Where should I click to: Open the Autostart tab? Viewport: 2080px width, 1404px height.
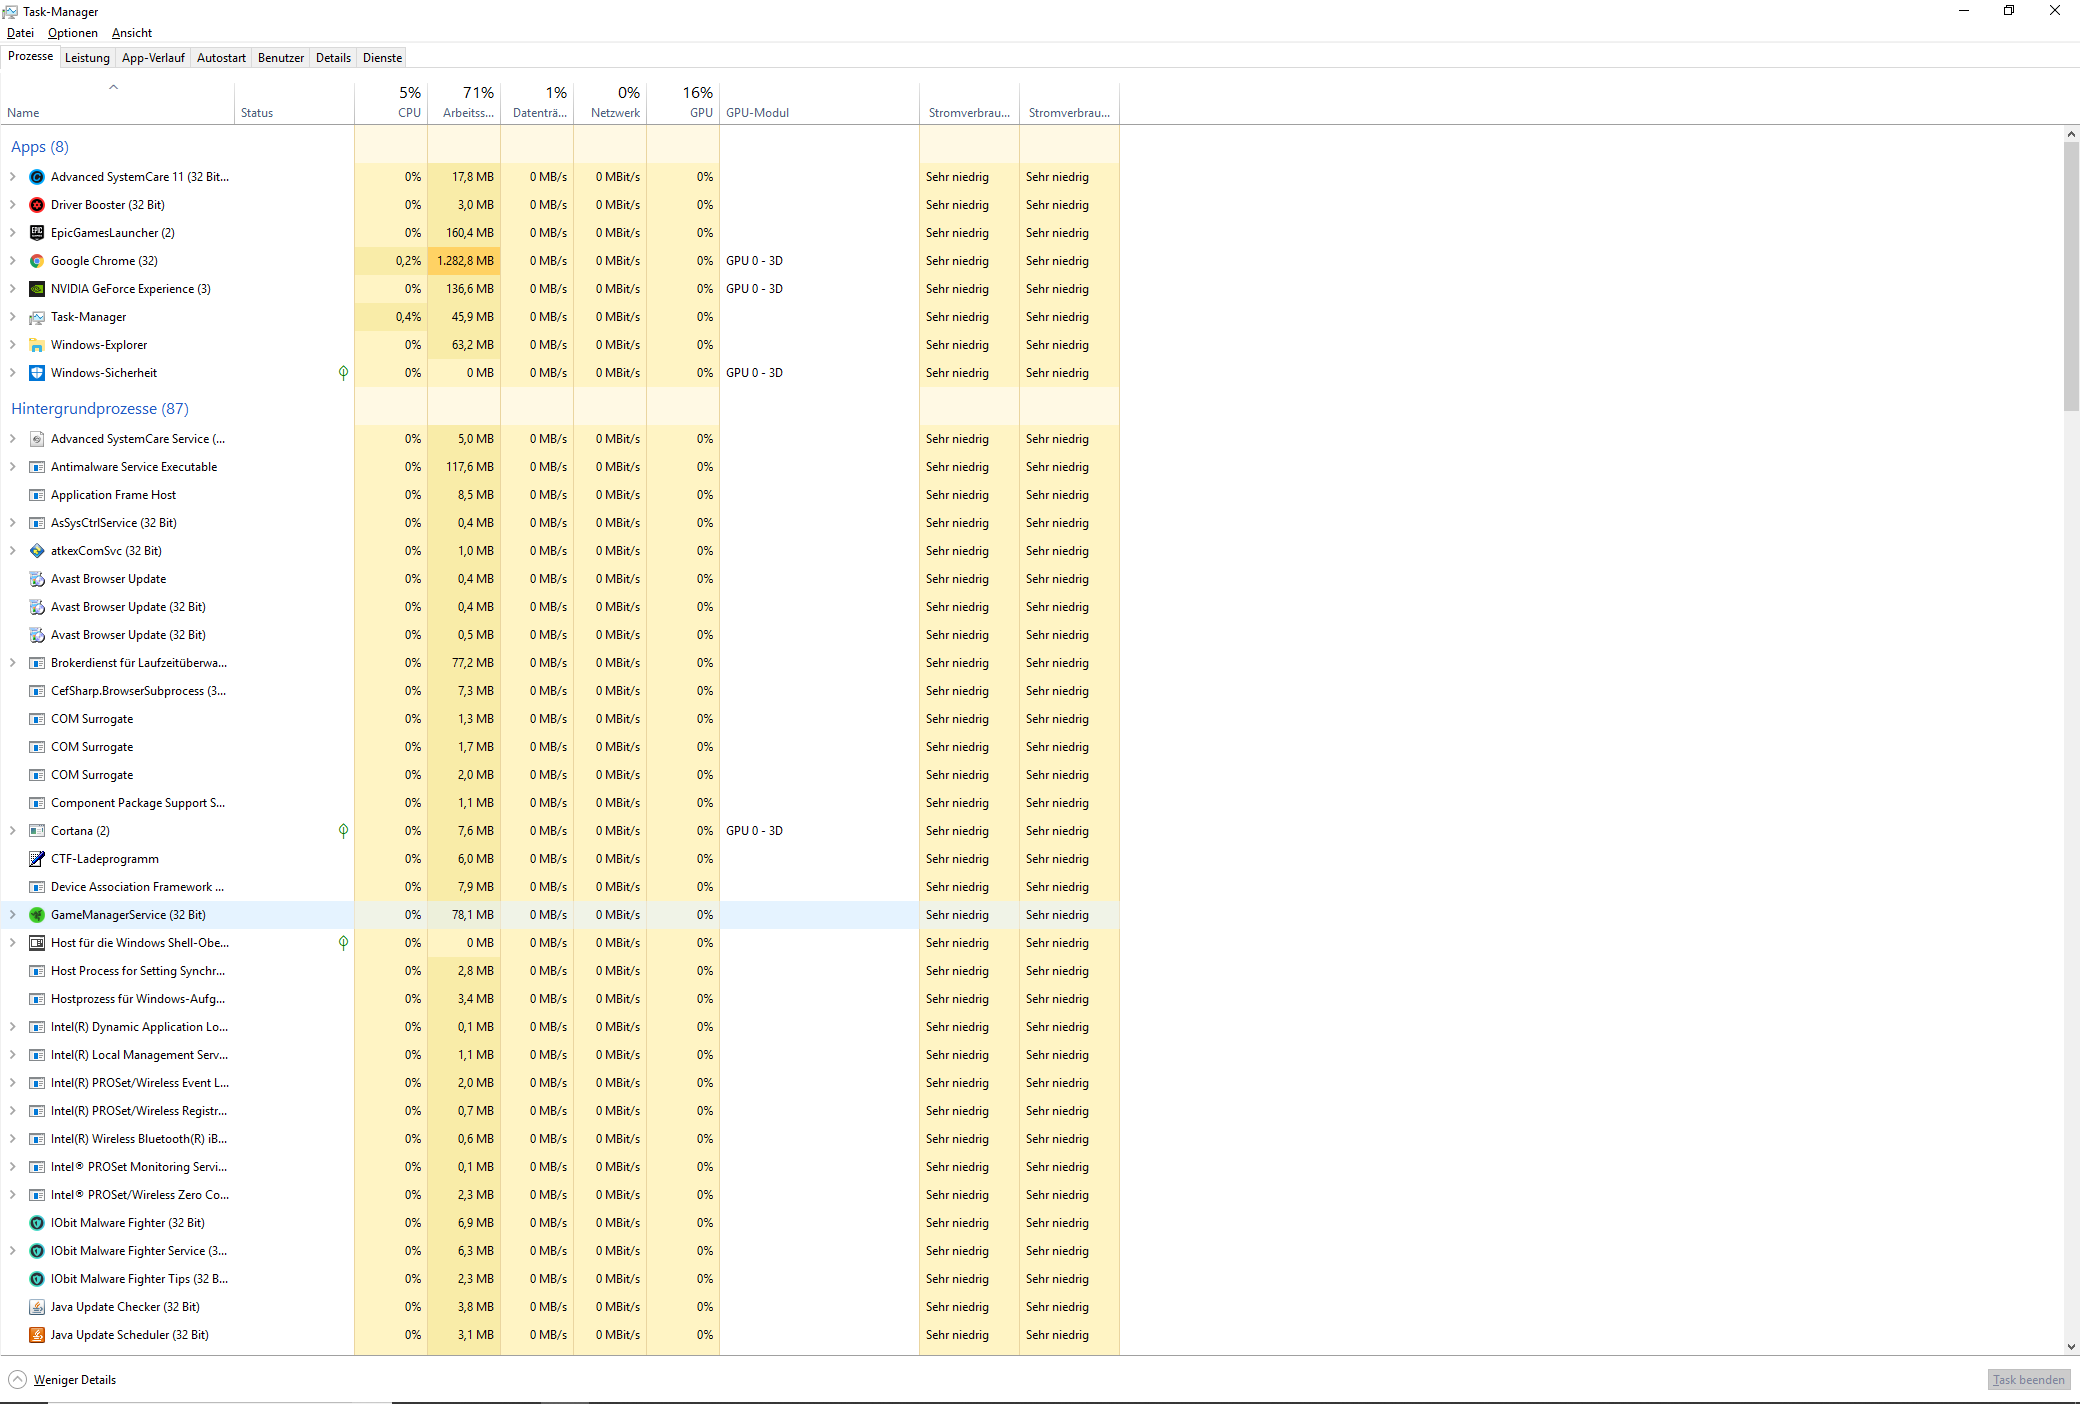(x=221, y=58)
